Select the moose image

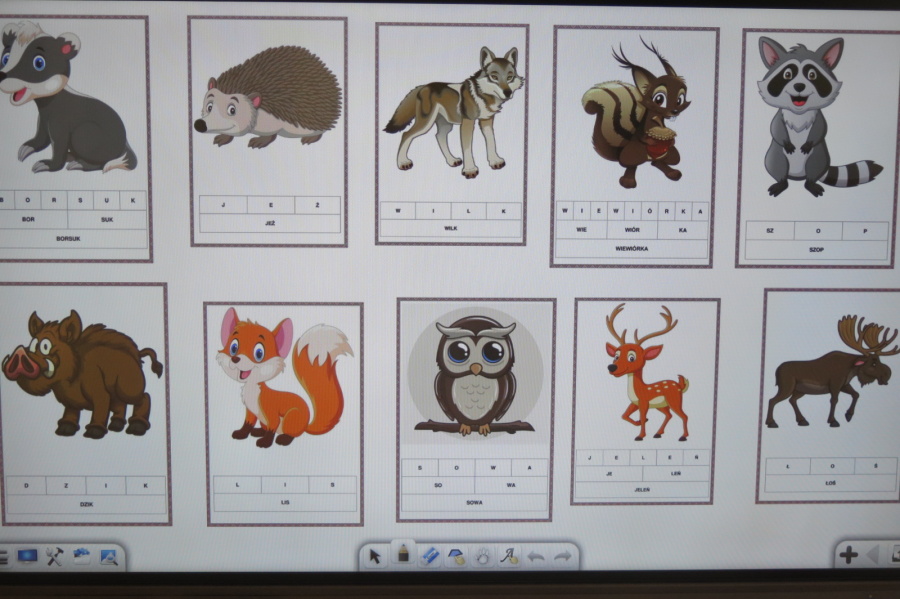pyautogui.click(x=832, y=371)
